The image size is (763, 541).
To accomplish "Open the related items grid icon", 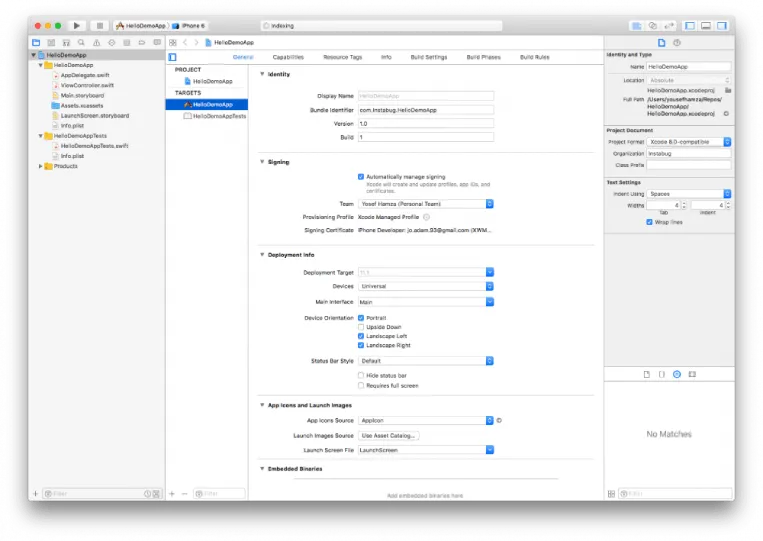I will (173, 43).
